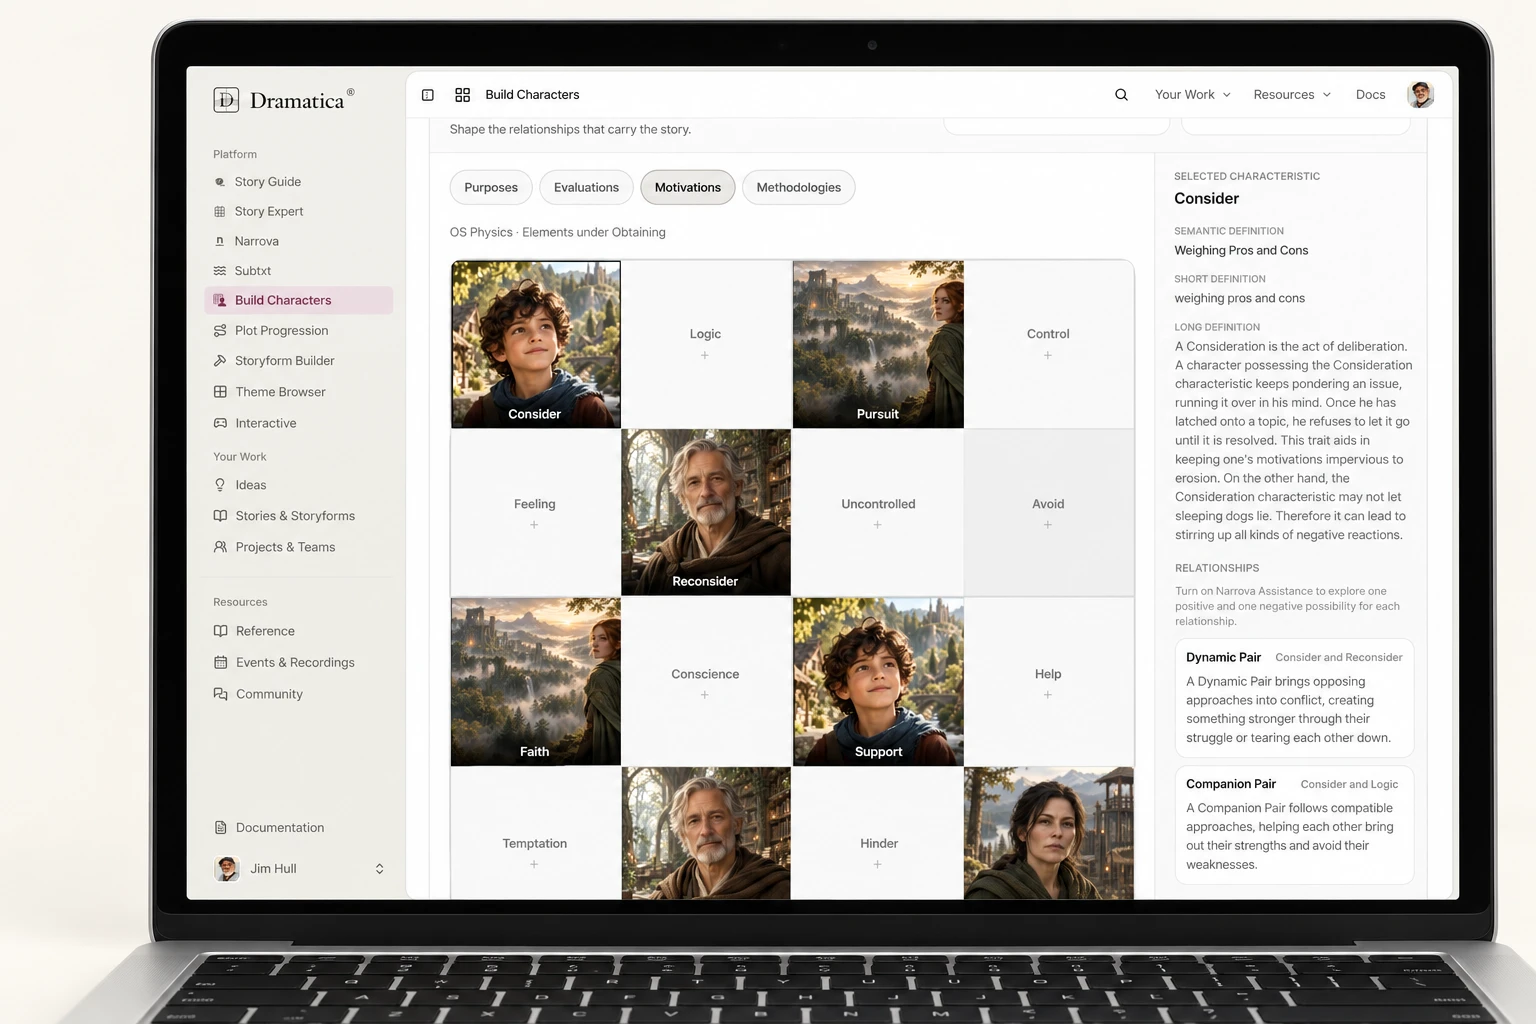Open search with the magnifier icon
The width and height of the screenshot is (1536, 1024).
(x=1121, y=95)
